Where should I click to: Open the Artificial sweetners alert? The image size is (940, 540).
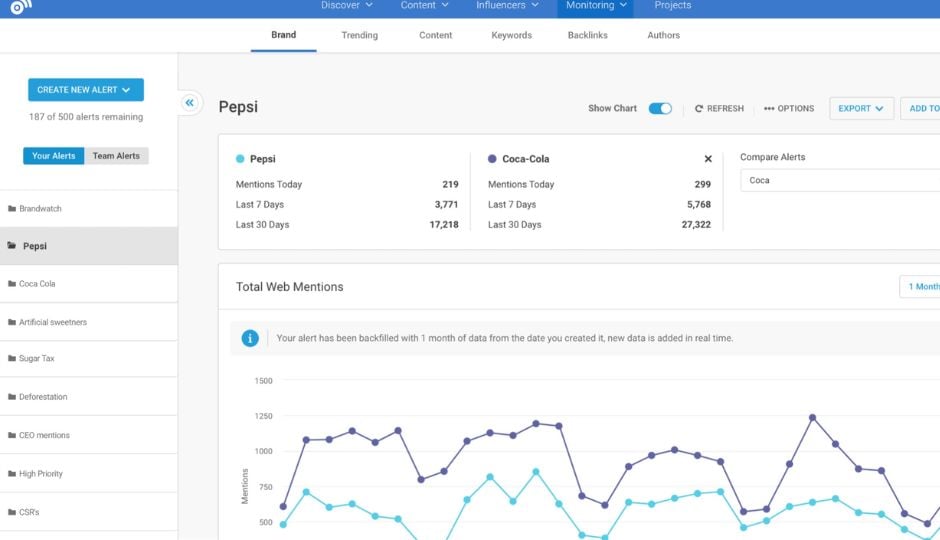click(x=89, y=322)
